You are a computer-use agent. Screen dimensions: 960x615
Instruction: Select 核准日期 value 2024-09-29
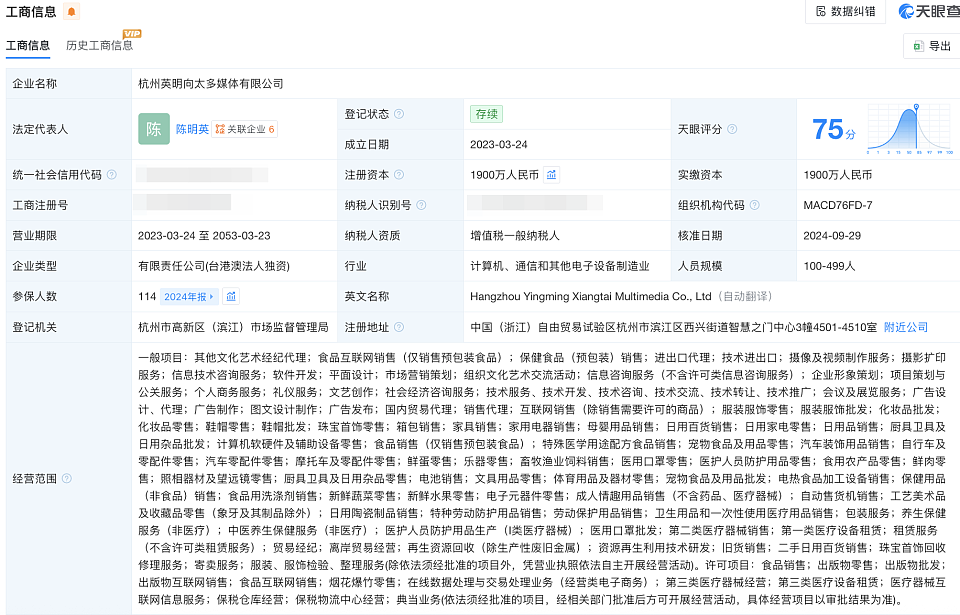[x=832, y=236]
